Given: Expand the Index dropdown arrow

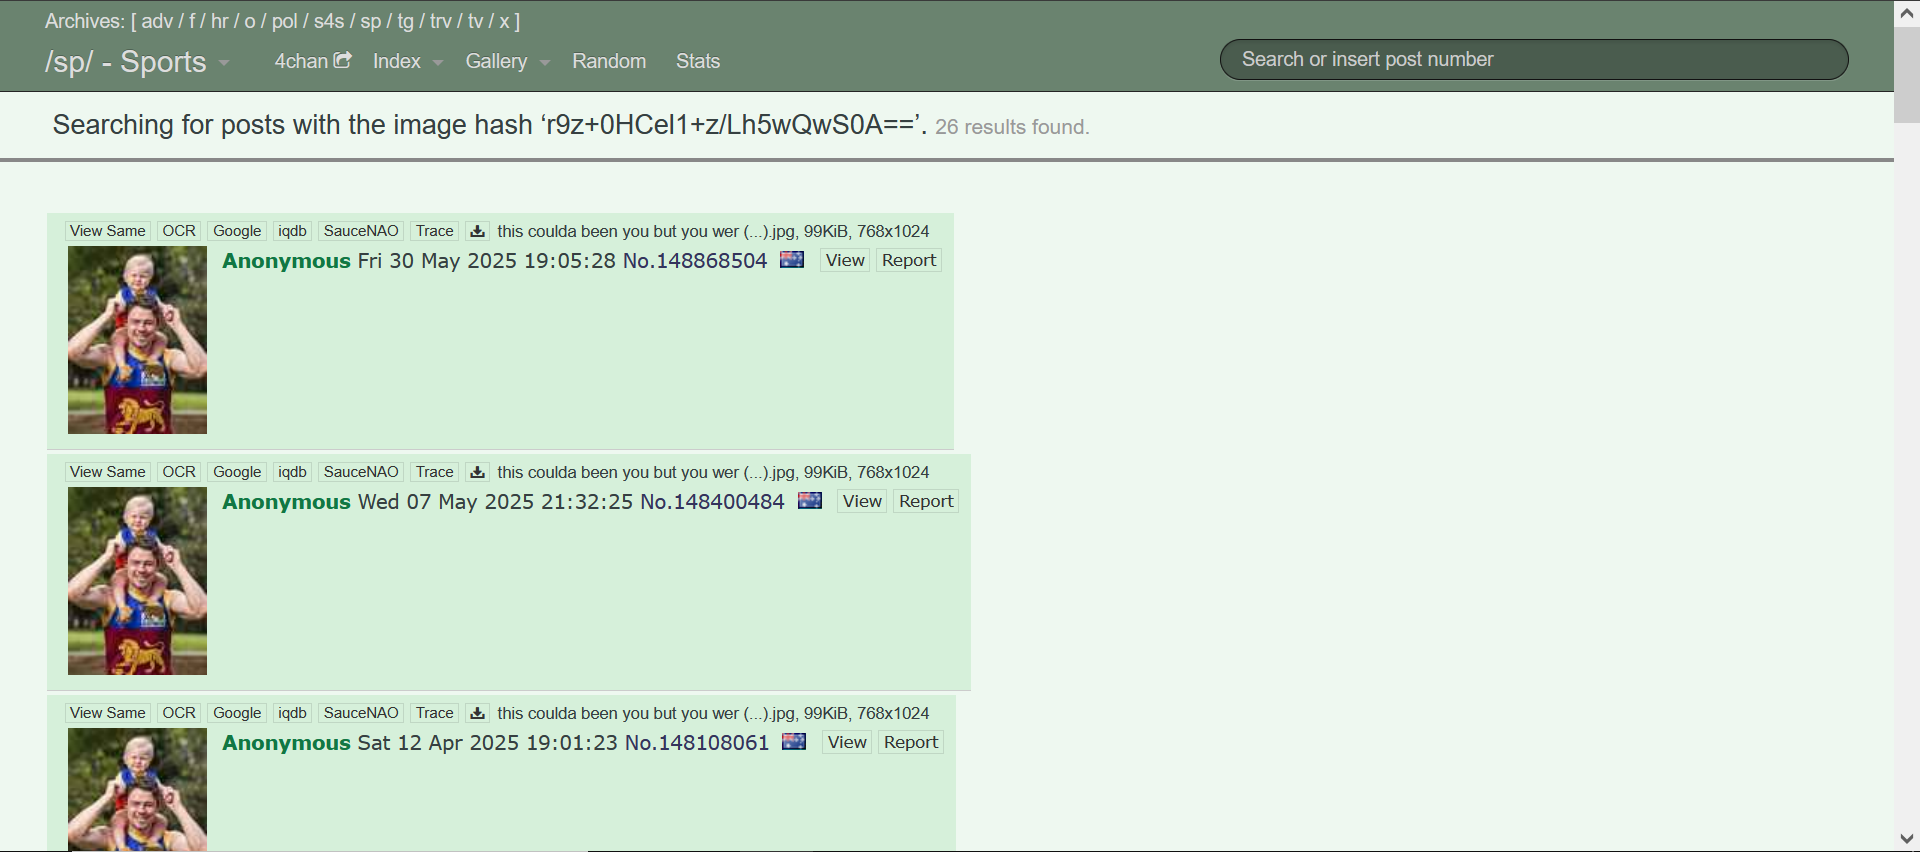Looking at the screenshot, I should point(438,62).
